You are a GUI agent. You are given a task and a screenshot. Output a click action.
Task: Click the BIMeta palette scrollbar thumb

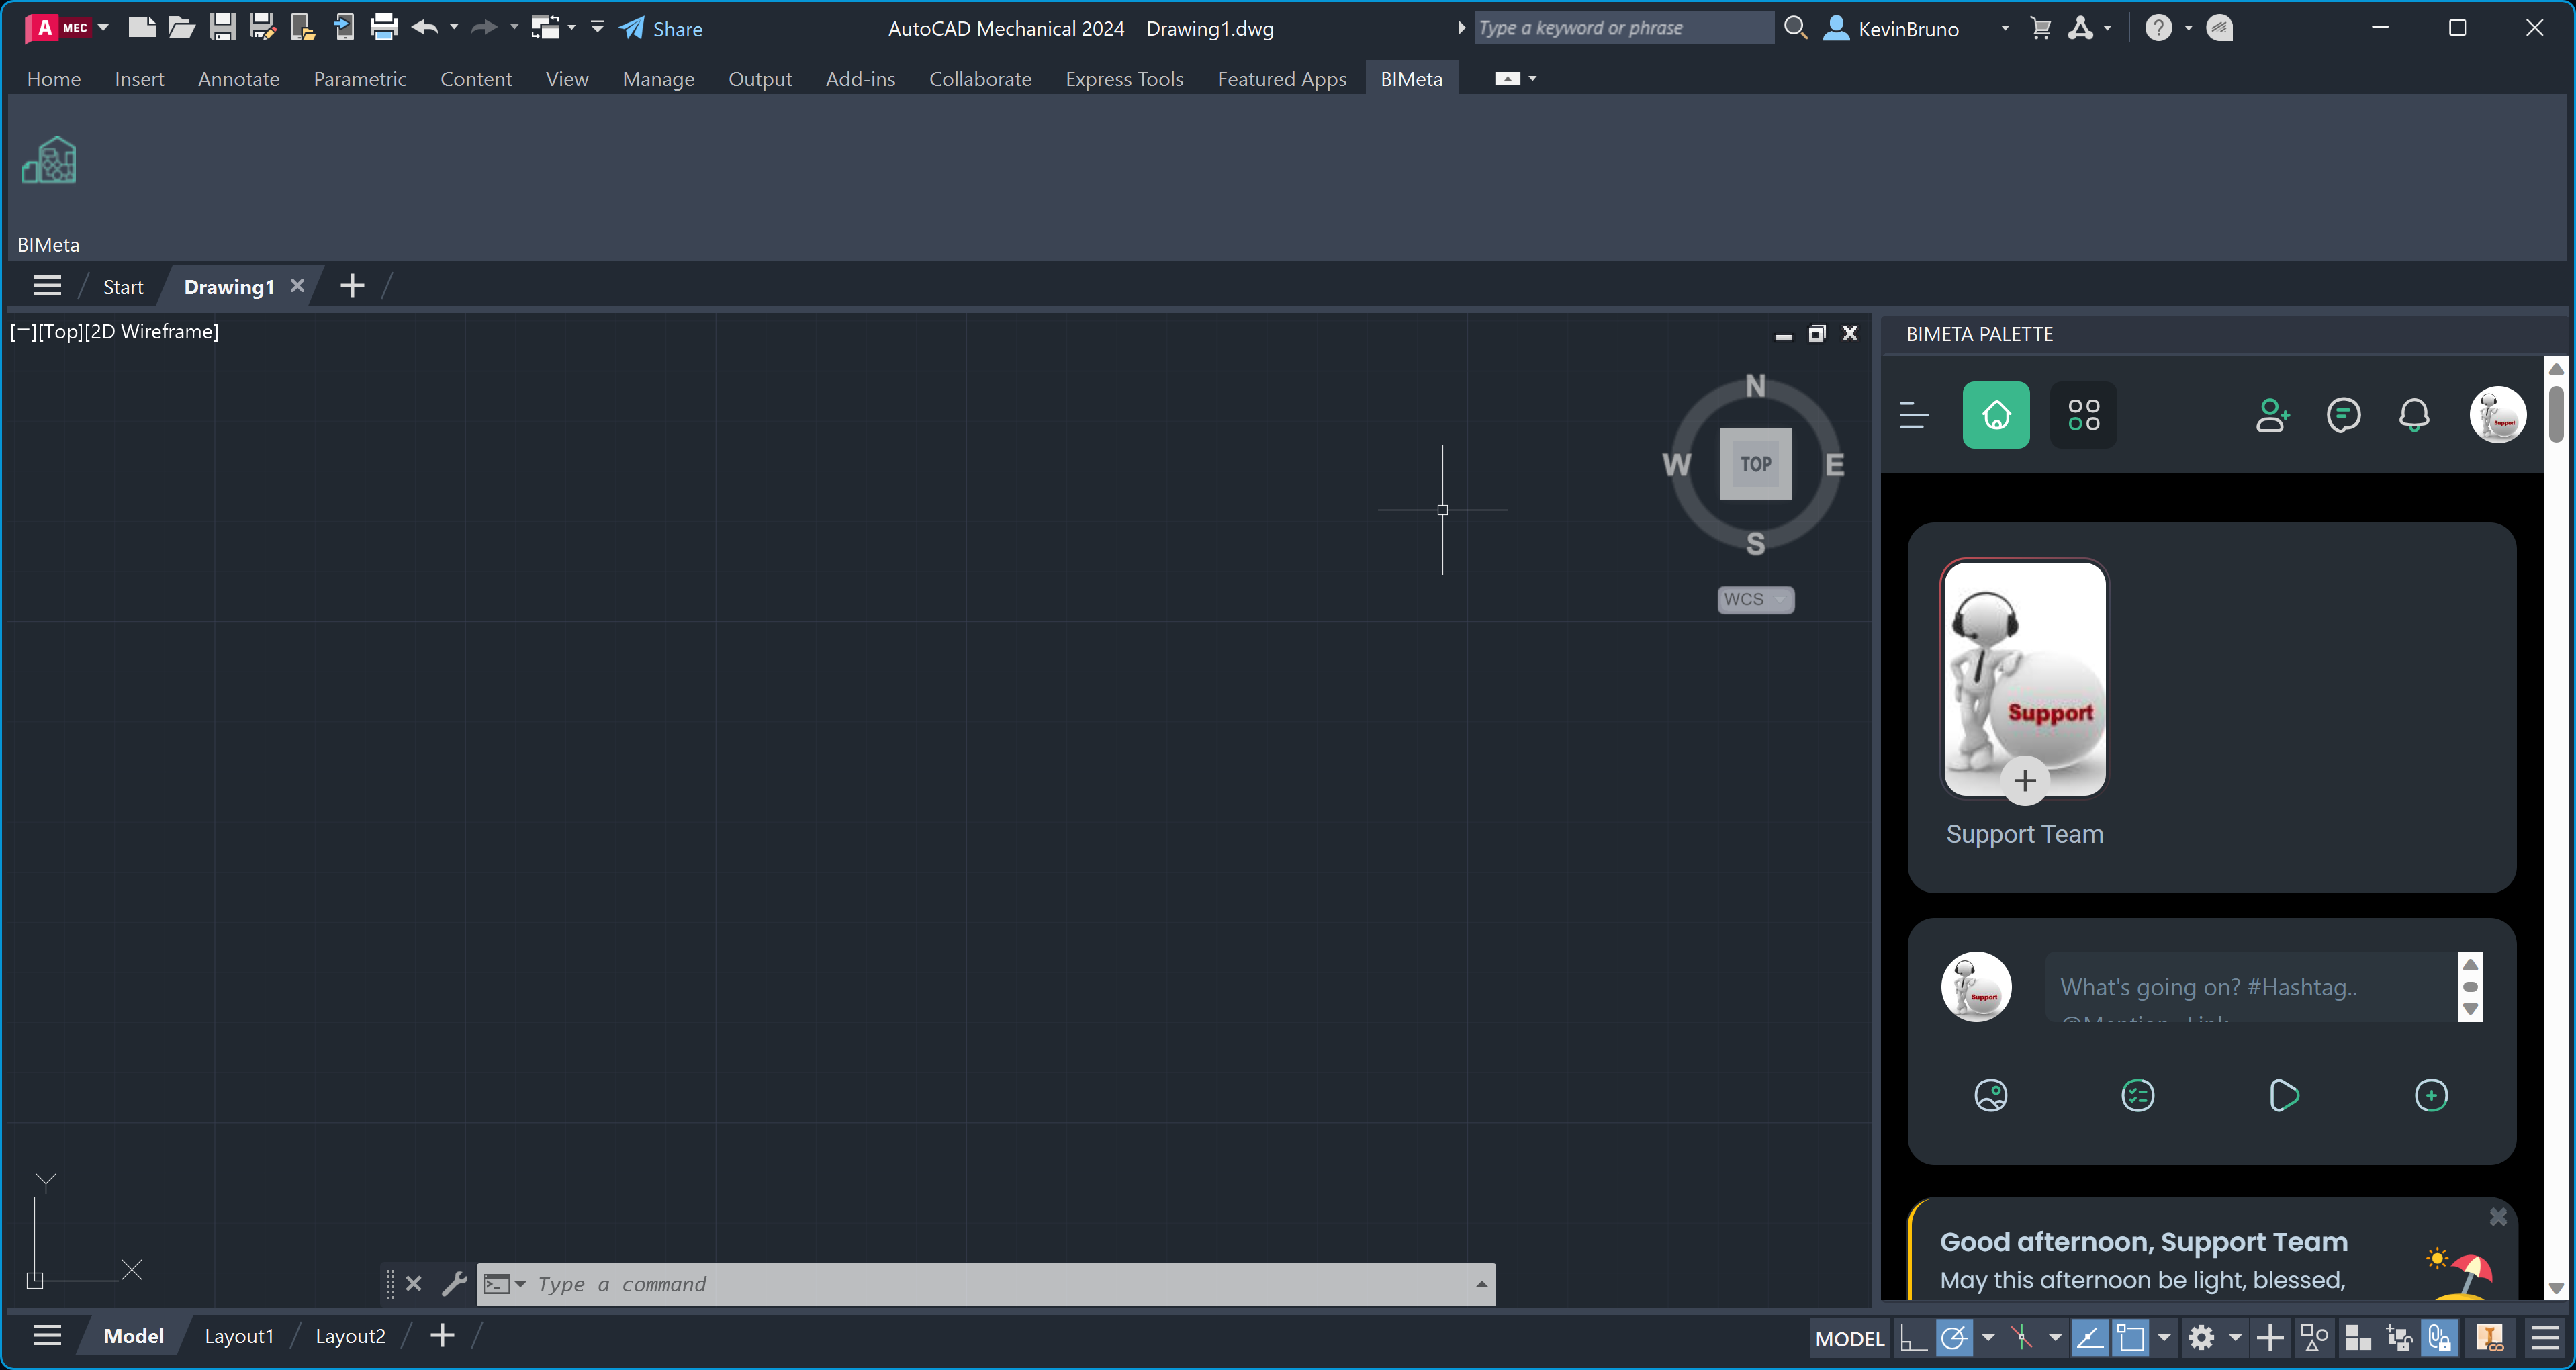(2556, 414)
